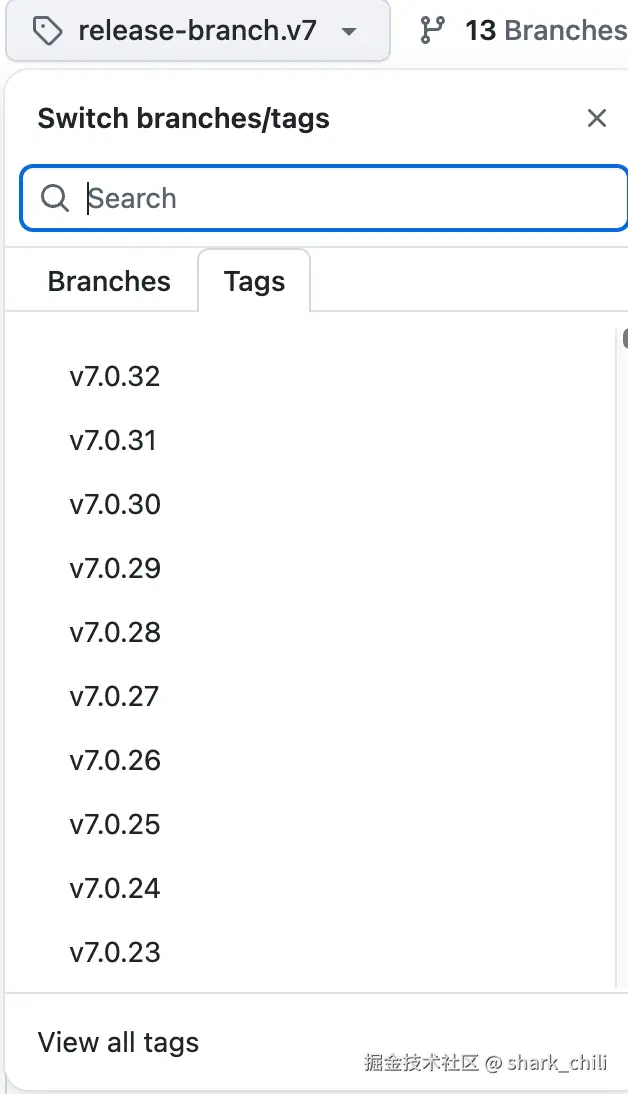628x1094 pixels.
Task: Select the v7.0.24 tag
Action: click(115, 889)
